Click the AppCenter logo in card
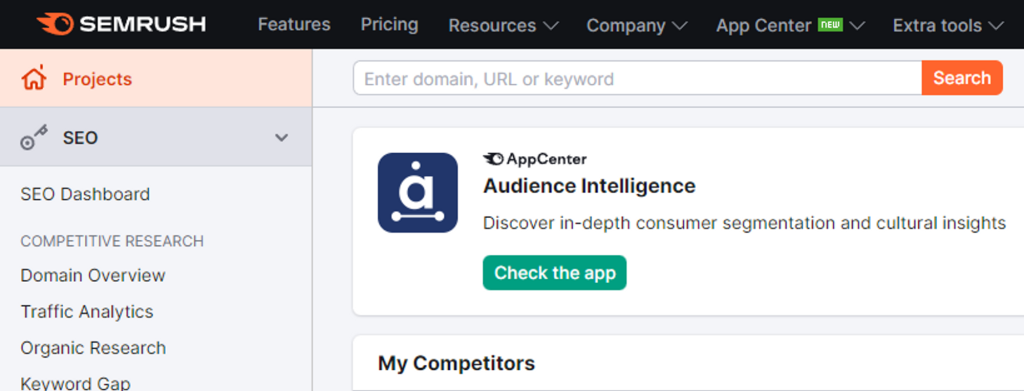 [x=534, y=159]
